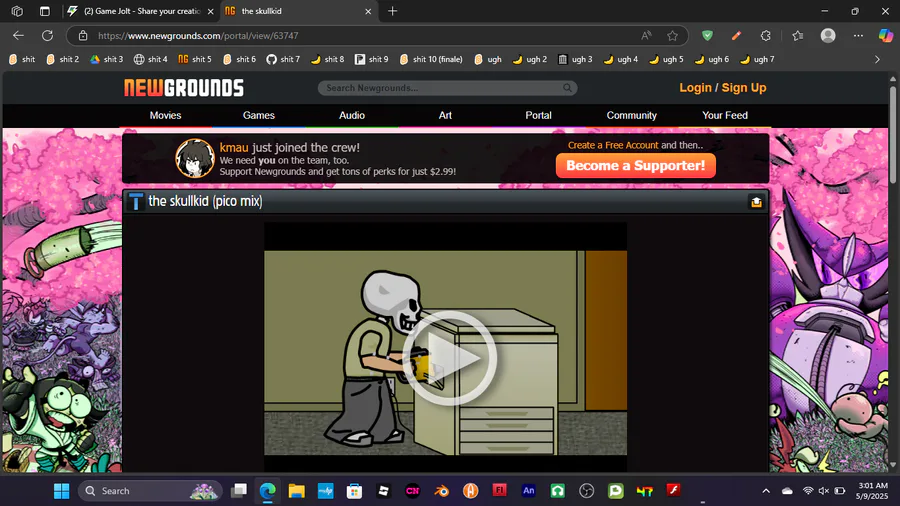
Task: Click the Newgrounds logo
Action: click(x=184, y=88)
